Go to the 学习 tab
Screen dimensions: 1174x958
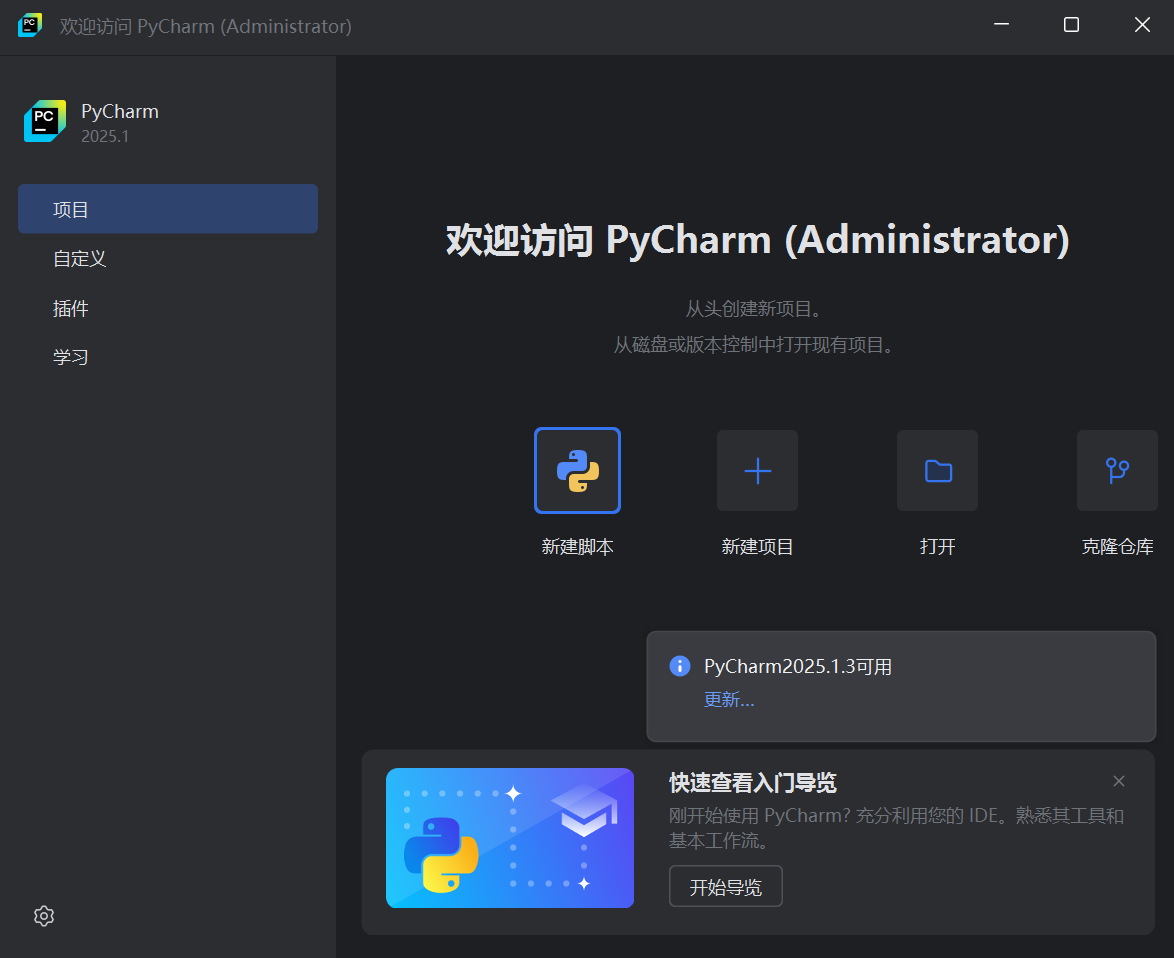coord(168,357)
